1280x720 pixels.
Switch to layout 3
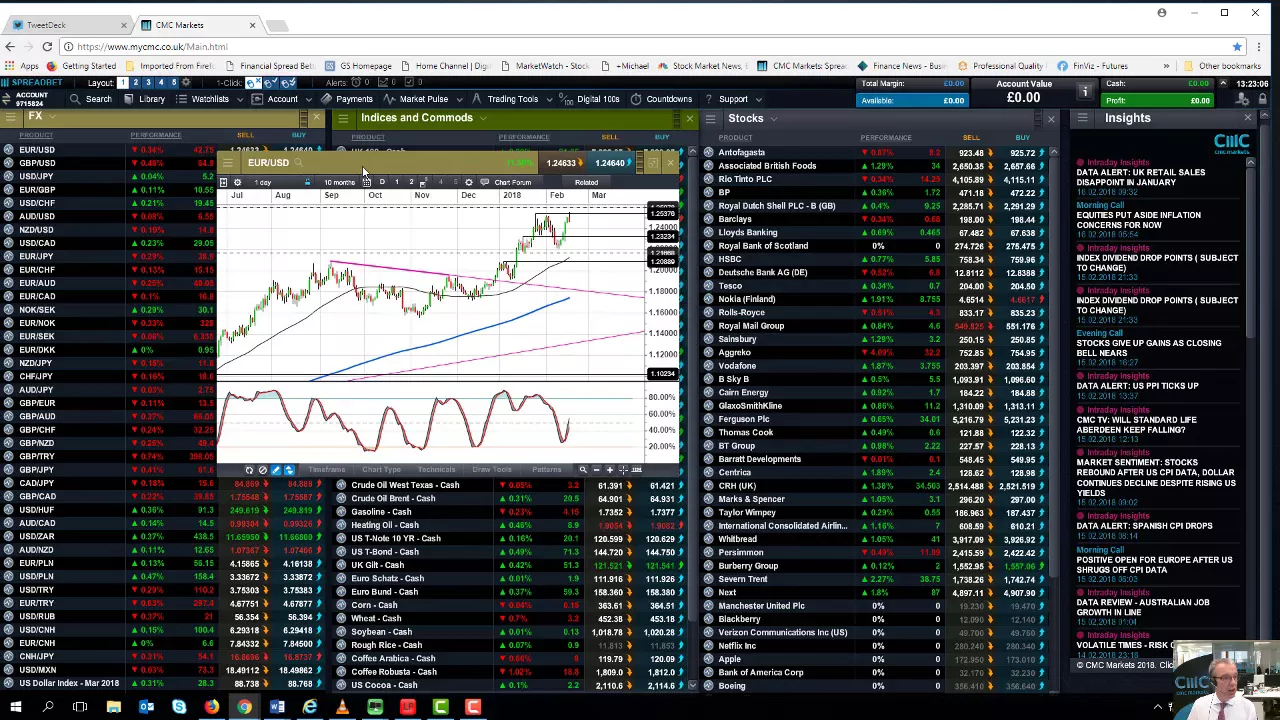coord(148,82)
